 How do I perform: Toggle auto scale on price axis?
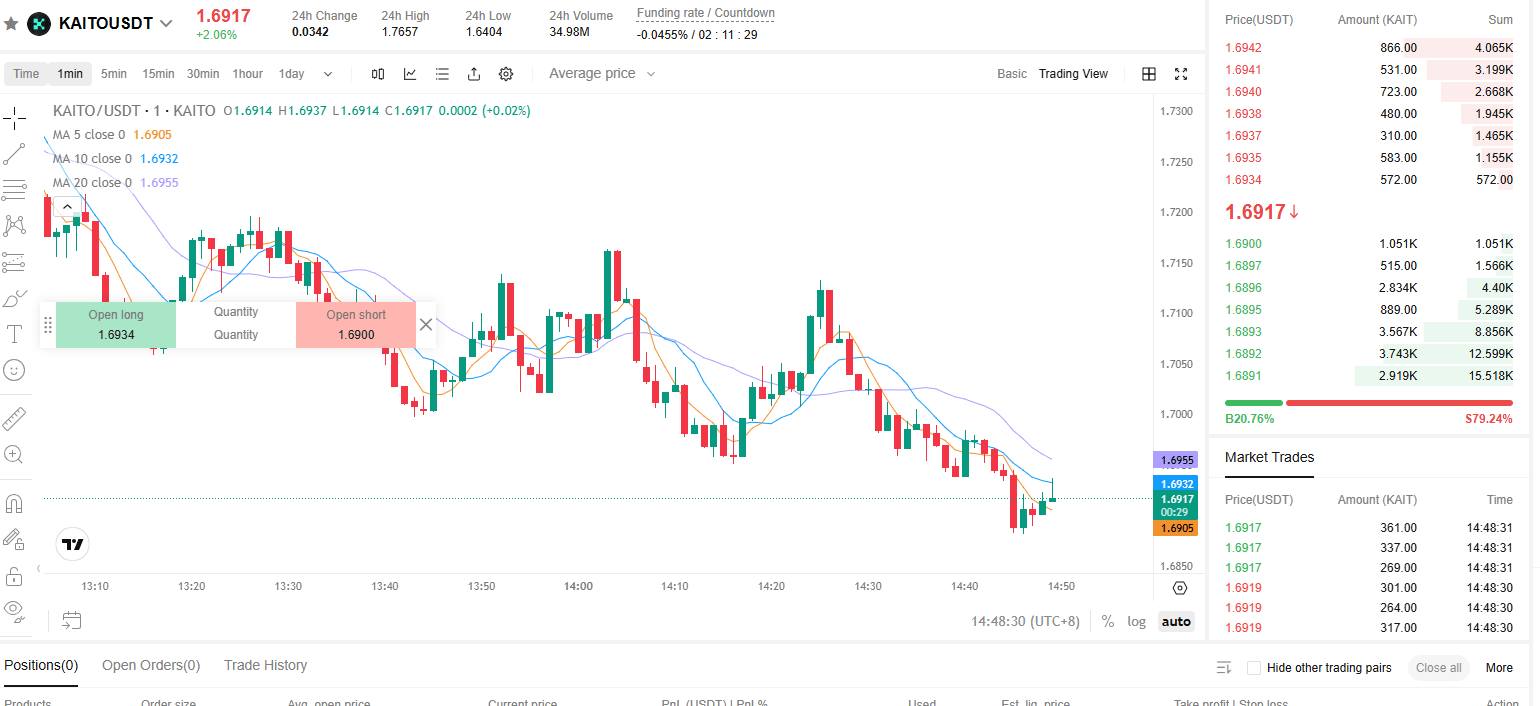click(x=1176, y=621)
